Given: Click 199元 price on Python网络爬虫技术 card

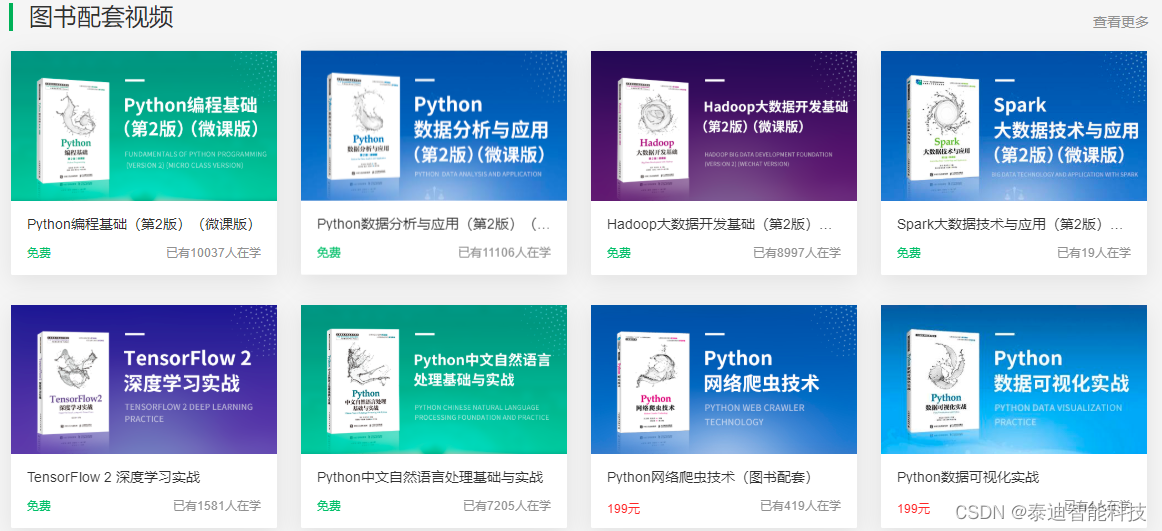Looking at the screenshot, I should point(623,509).
